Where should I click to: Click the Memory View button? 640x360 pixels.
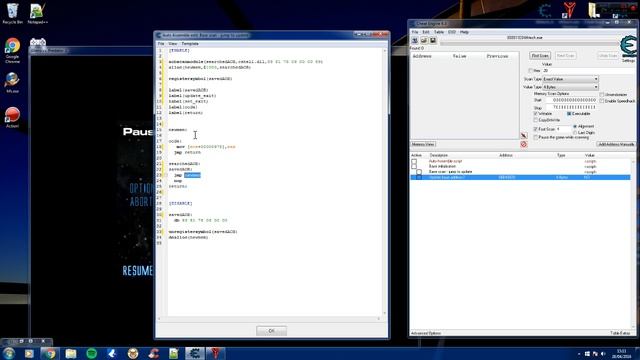click(423, 144)
